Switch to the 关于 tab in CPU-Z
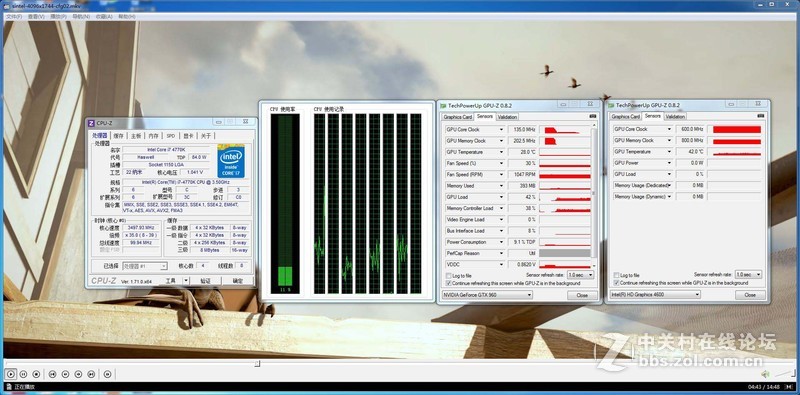Image resolution: width=800 pixels, height=395 pixels. (205, 136)
